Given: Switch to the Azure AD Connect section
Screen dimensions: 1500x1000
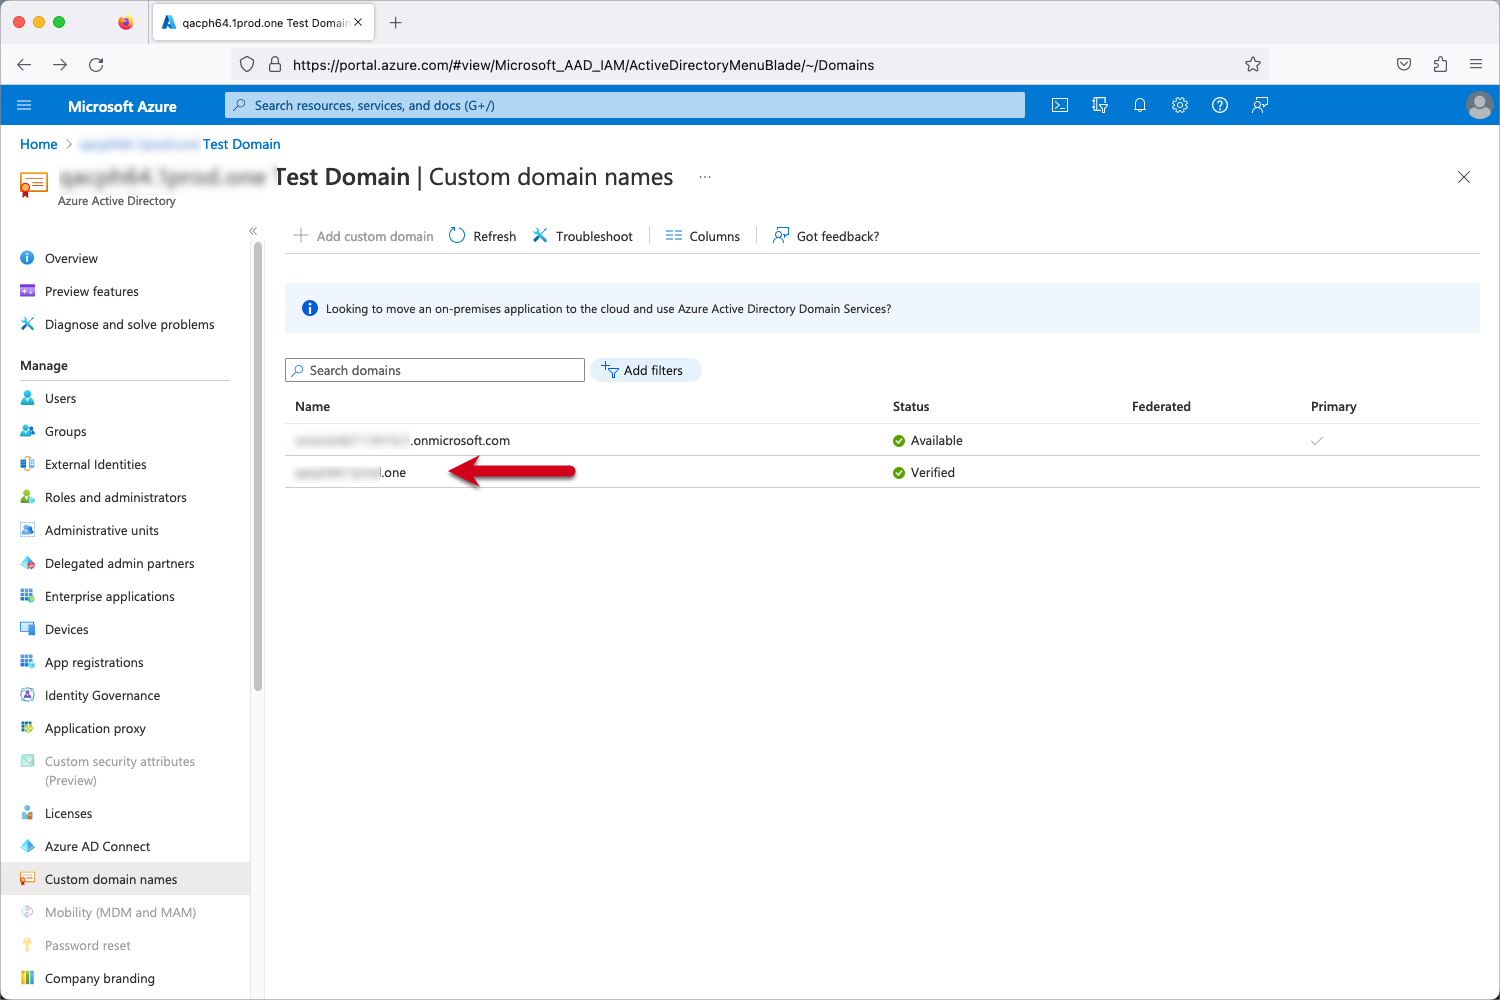Looking at the screenshot, I should (x=97, y=846).
